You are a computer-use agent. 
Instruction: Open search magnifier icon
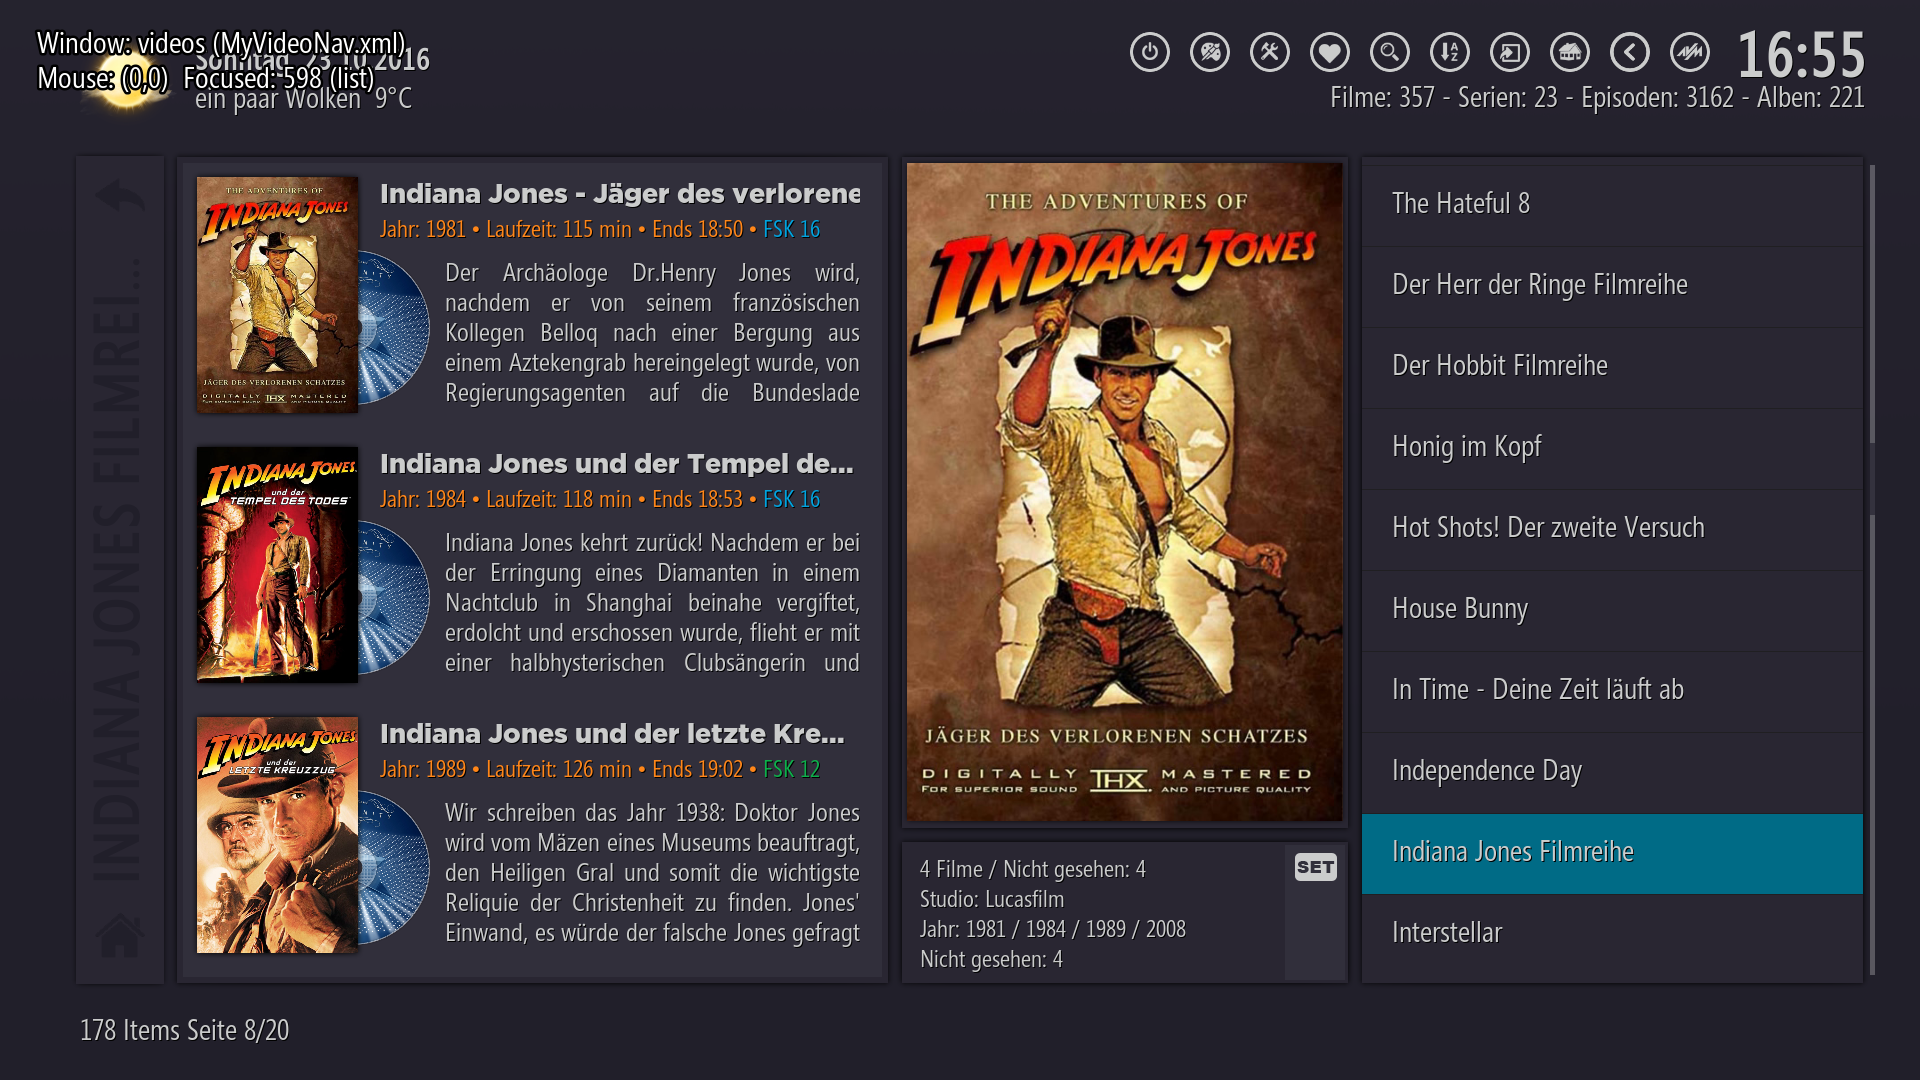[1390, 52]
